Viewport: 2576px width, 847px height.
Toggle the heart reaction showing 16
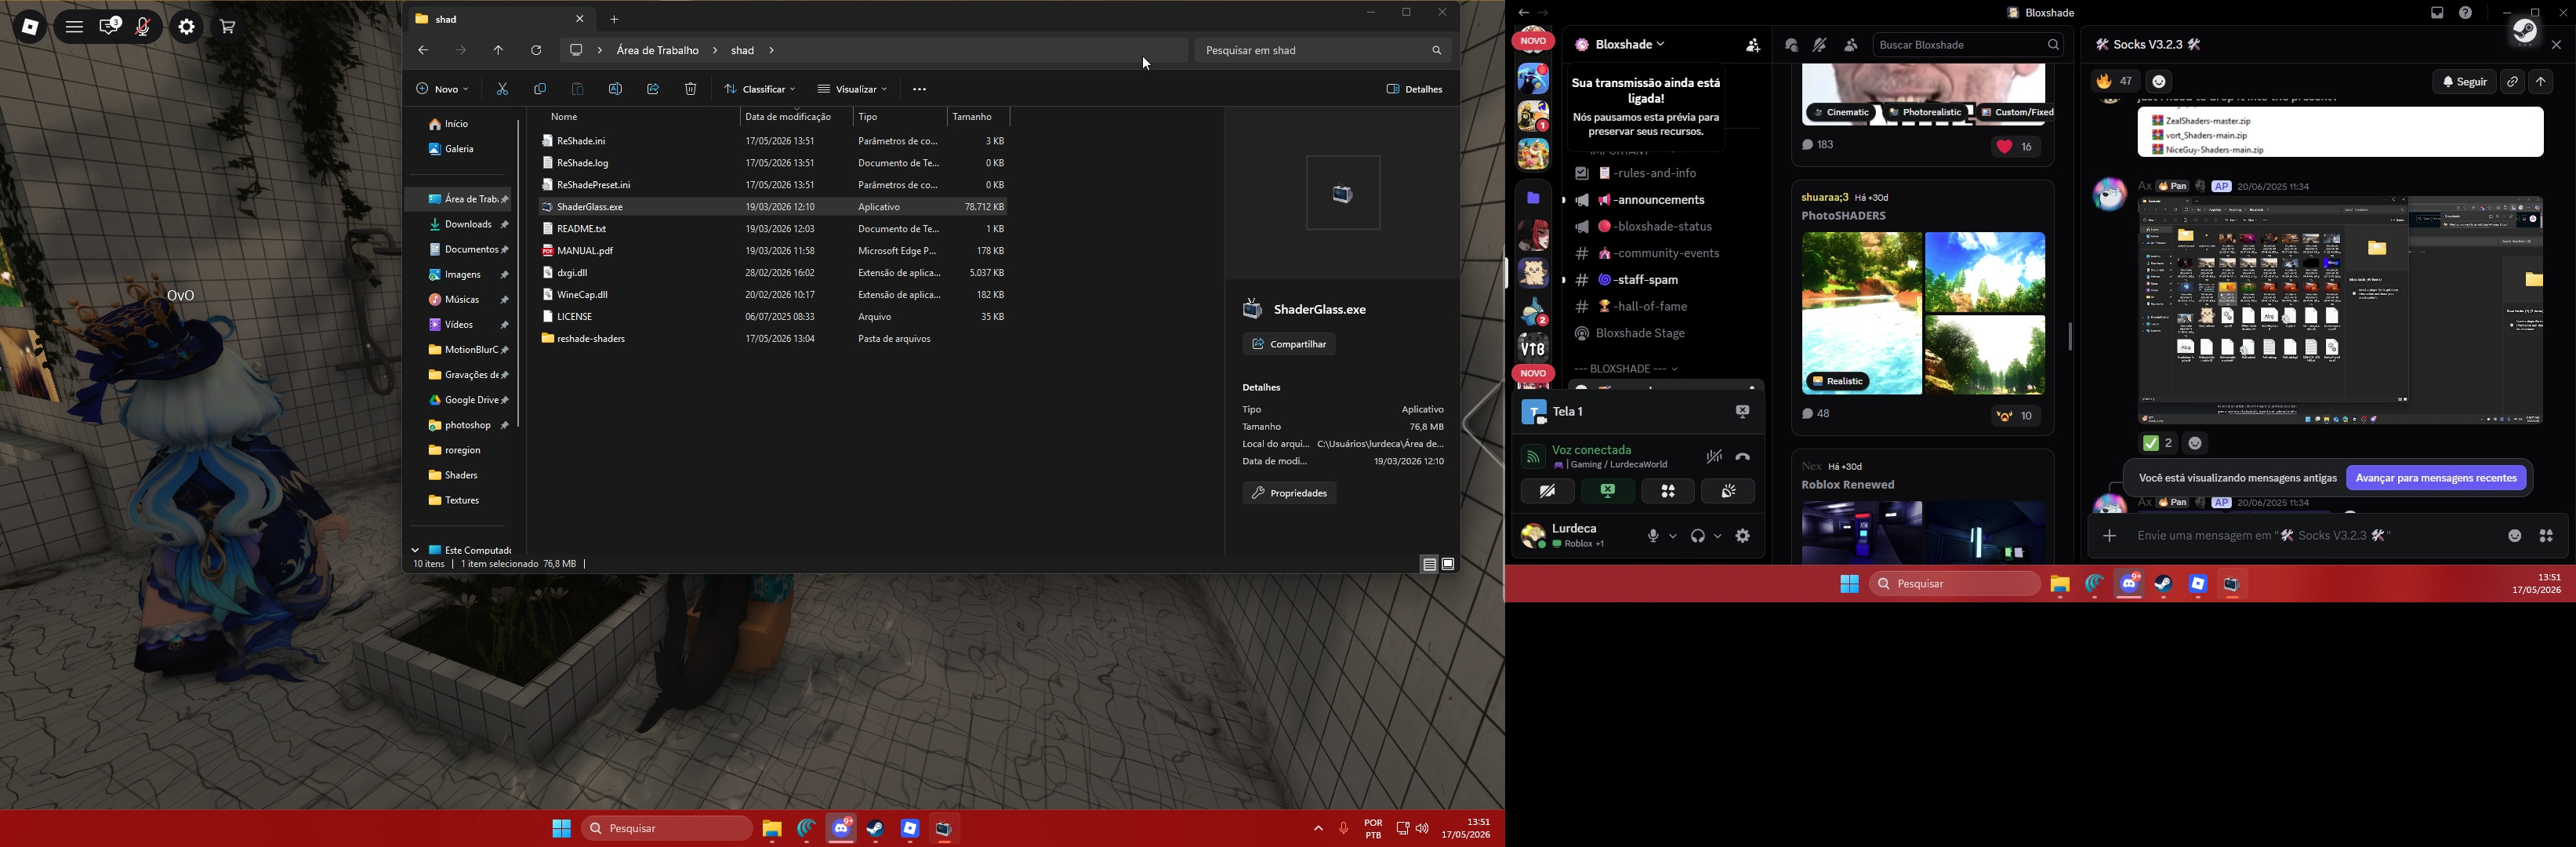[2017, 147]
